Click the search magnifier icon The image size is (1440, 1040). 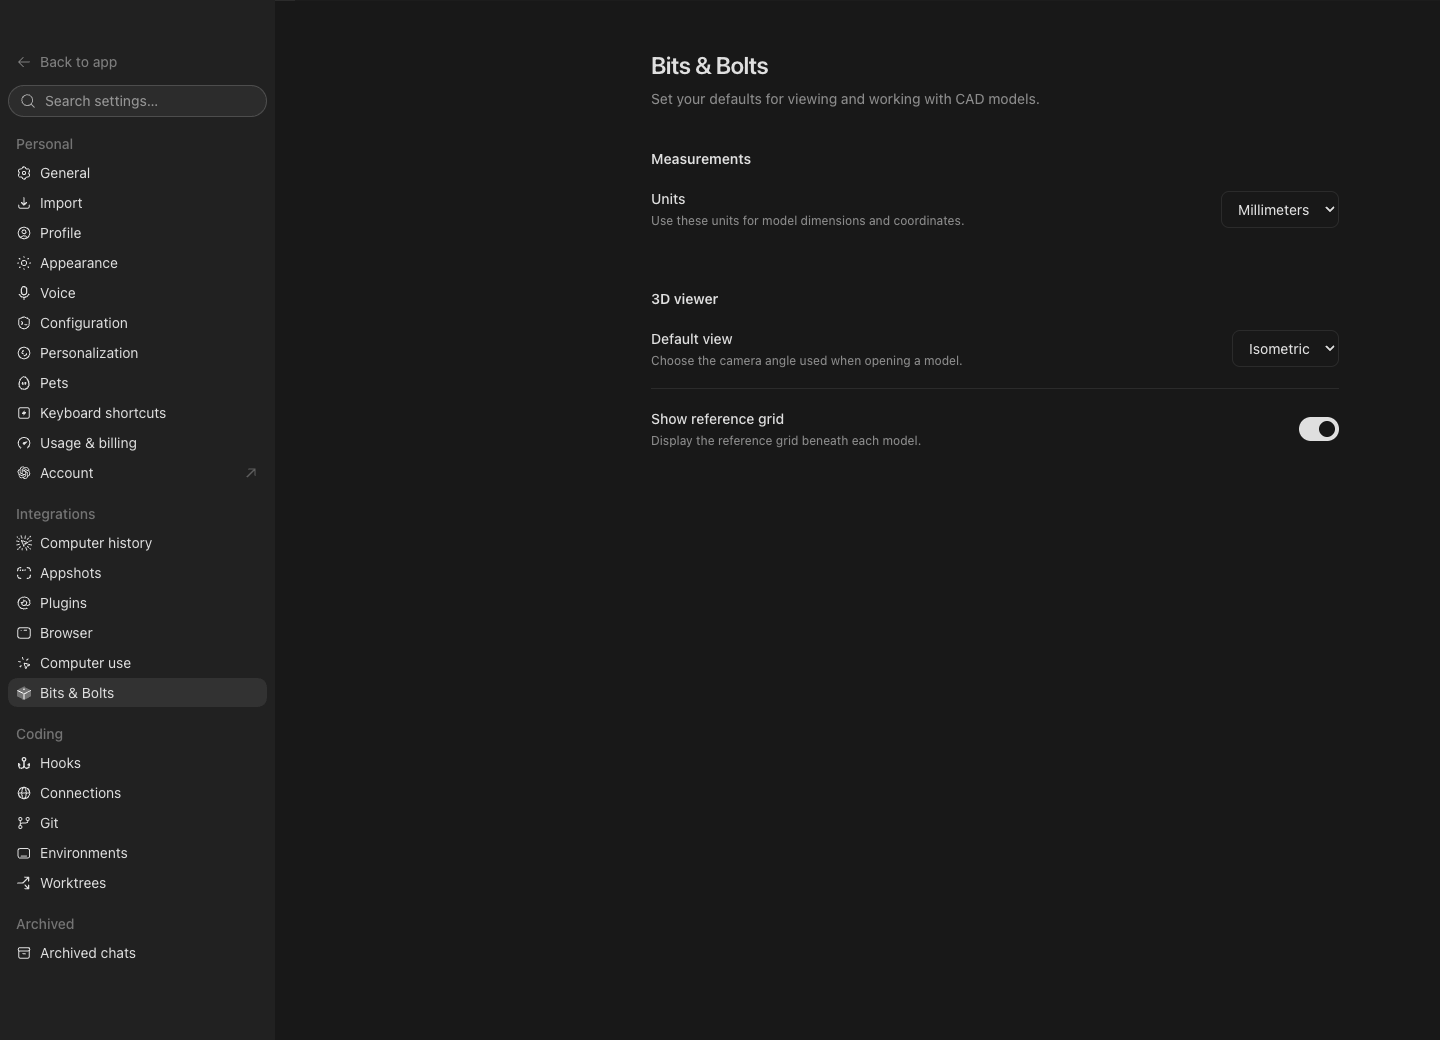point(28,101)
